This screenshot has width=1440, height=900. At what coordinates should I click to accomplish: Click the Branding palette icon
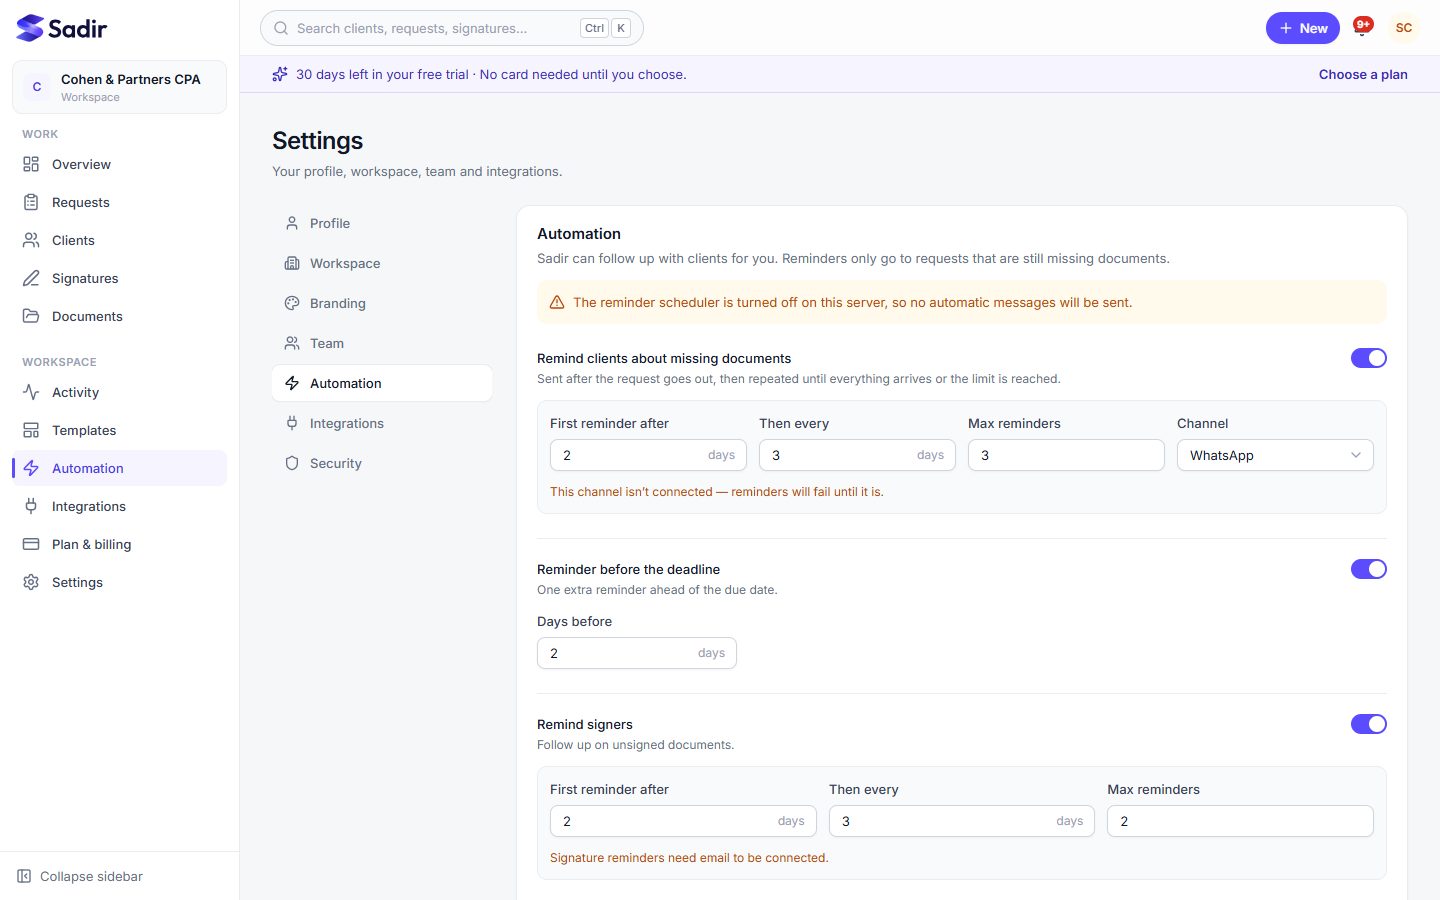coord(292,303)
